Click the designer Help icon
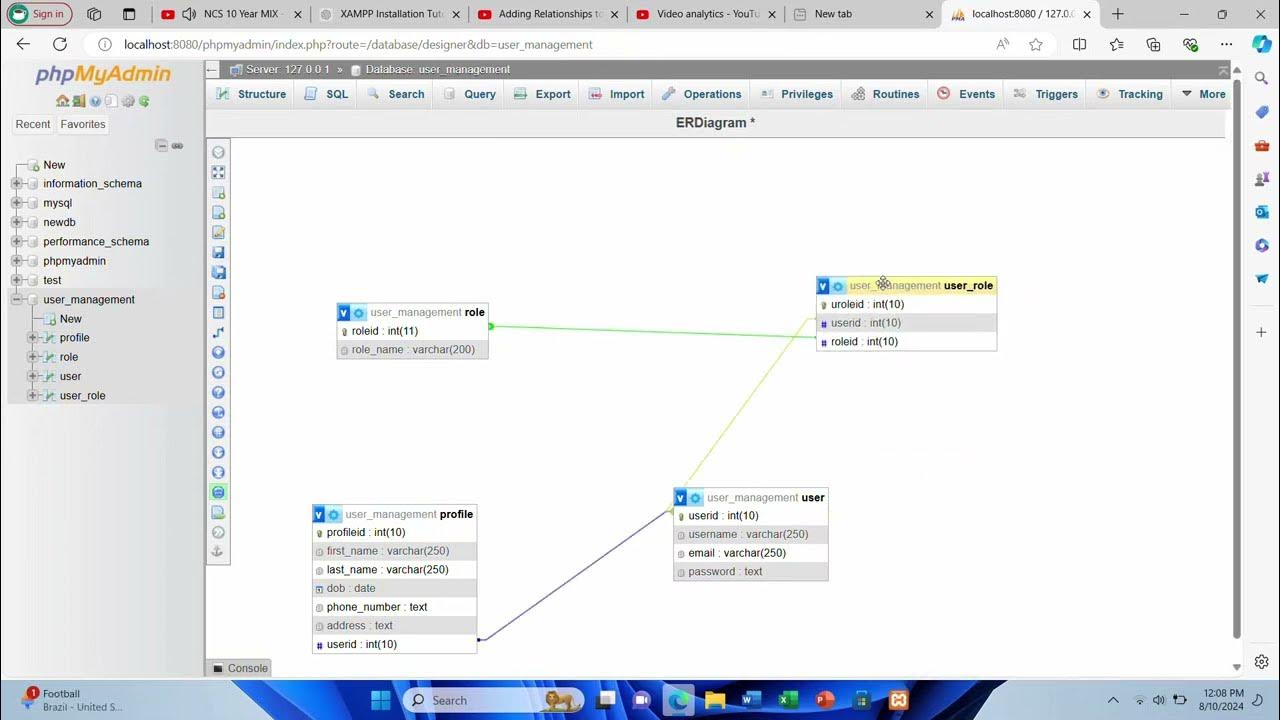 pyautogui.click(x=218, y=392)
